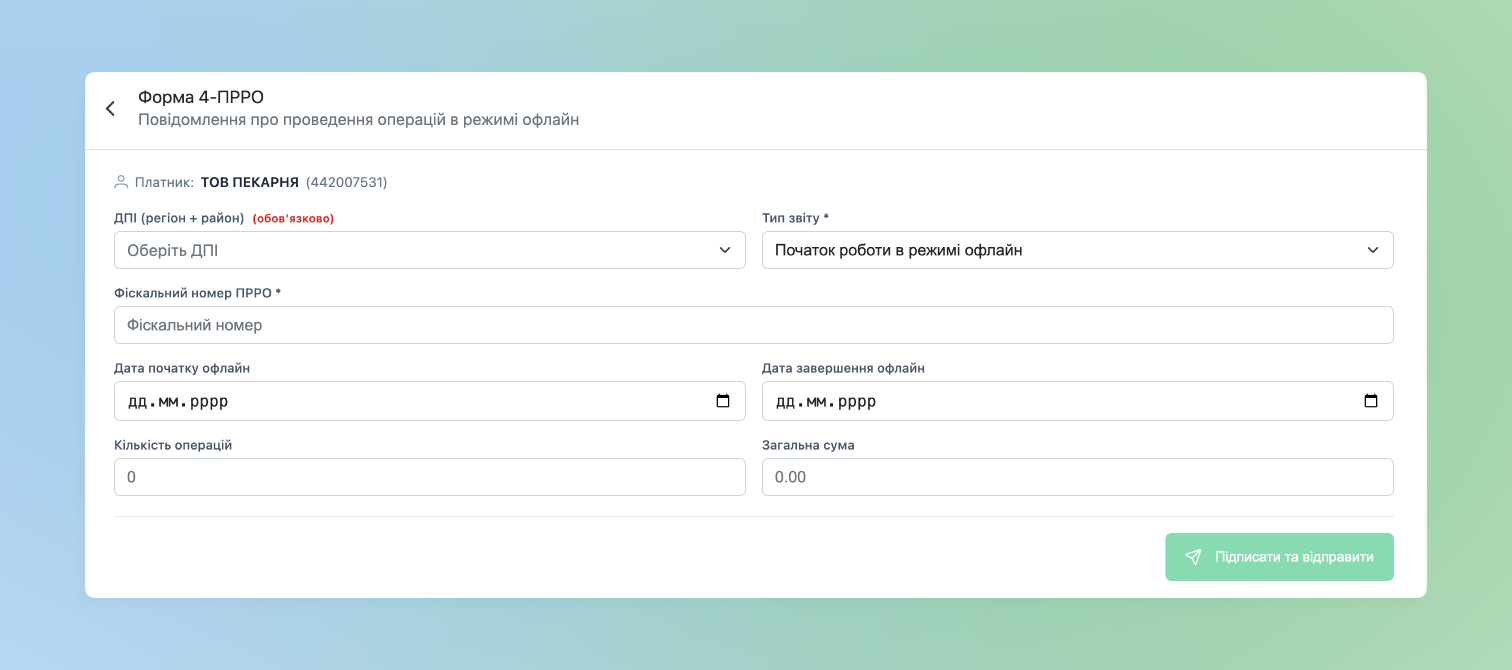Select the day segment of Дата завершення офлайн

786,402
